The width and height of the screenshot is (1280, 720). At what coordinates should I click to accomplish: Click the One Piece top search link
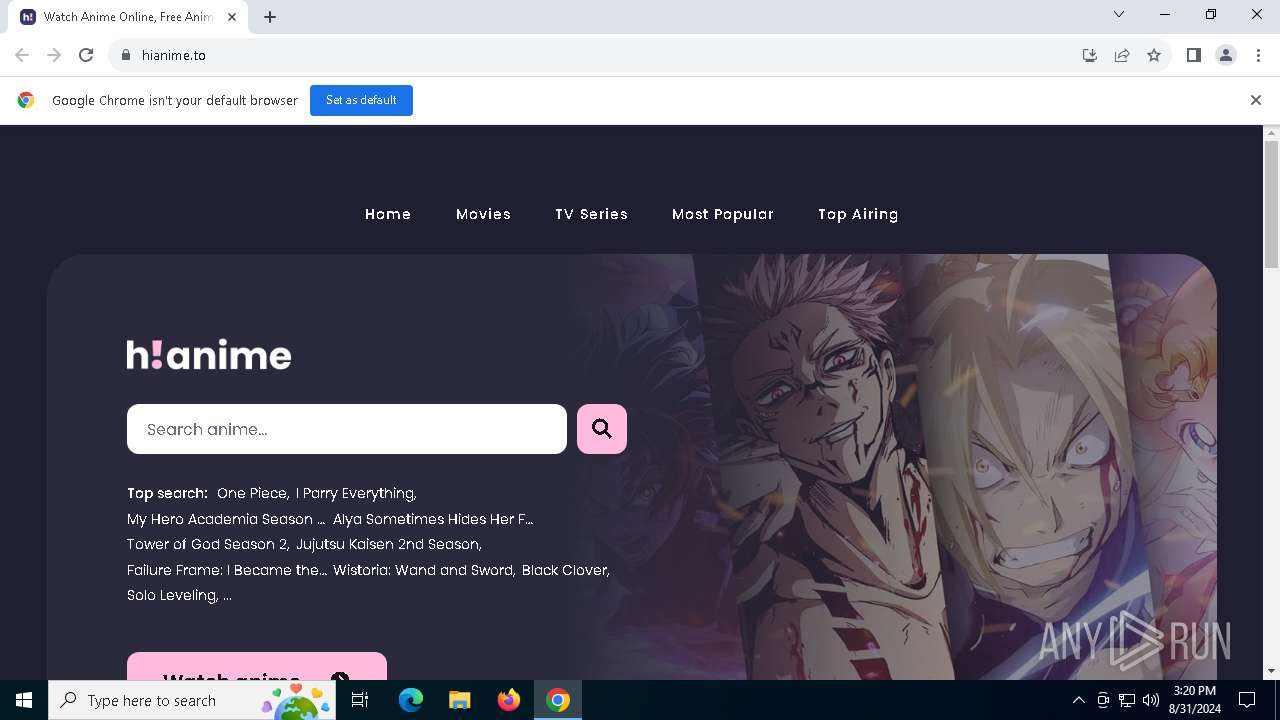pyautogui.click(x=253, y=493)
